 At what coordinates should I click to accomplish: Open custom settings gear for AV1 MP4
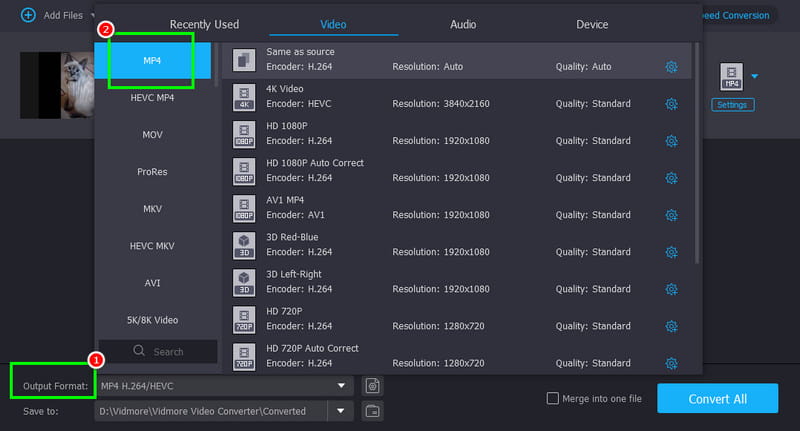[671, 215]
